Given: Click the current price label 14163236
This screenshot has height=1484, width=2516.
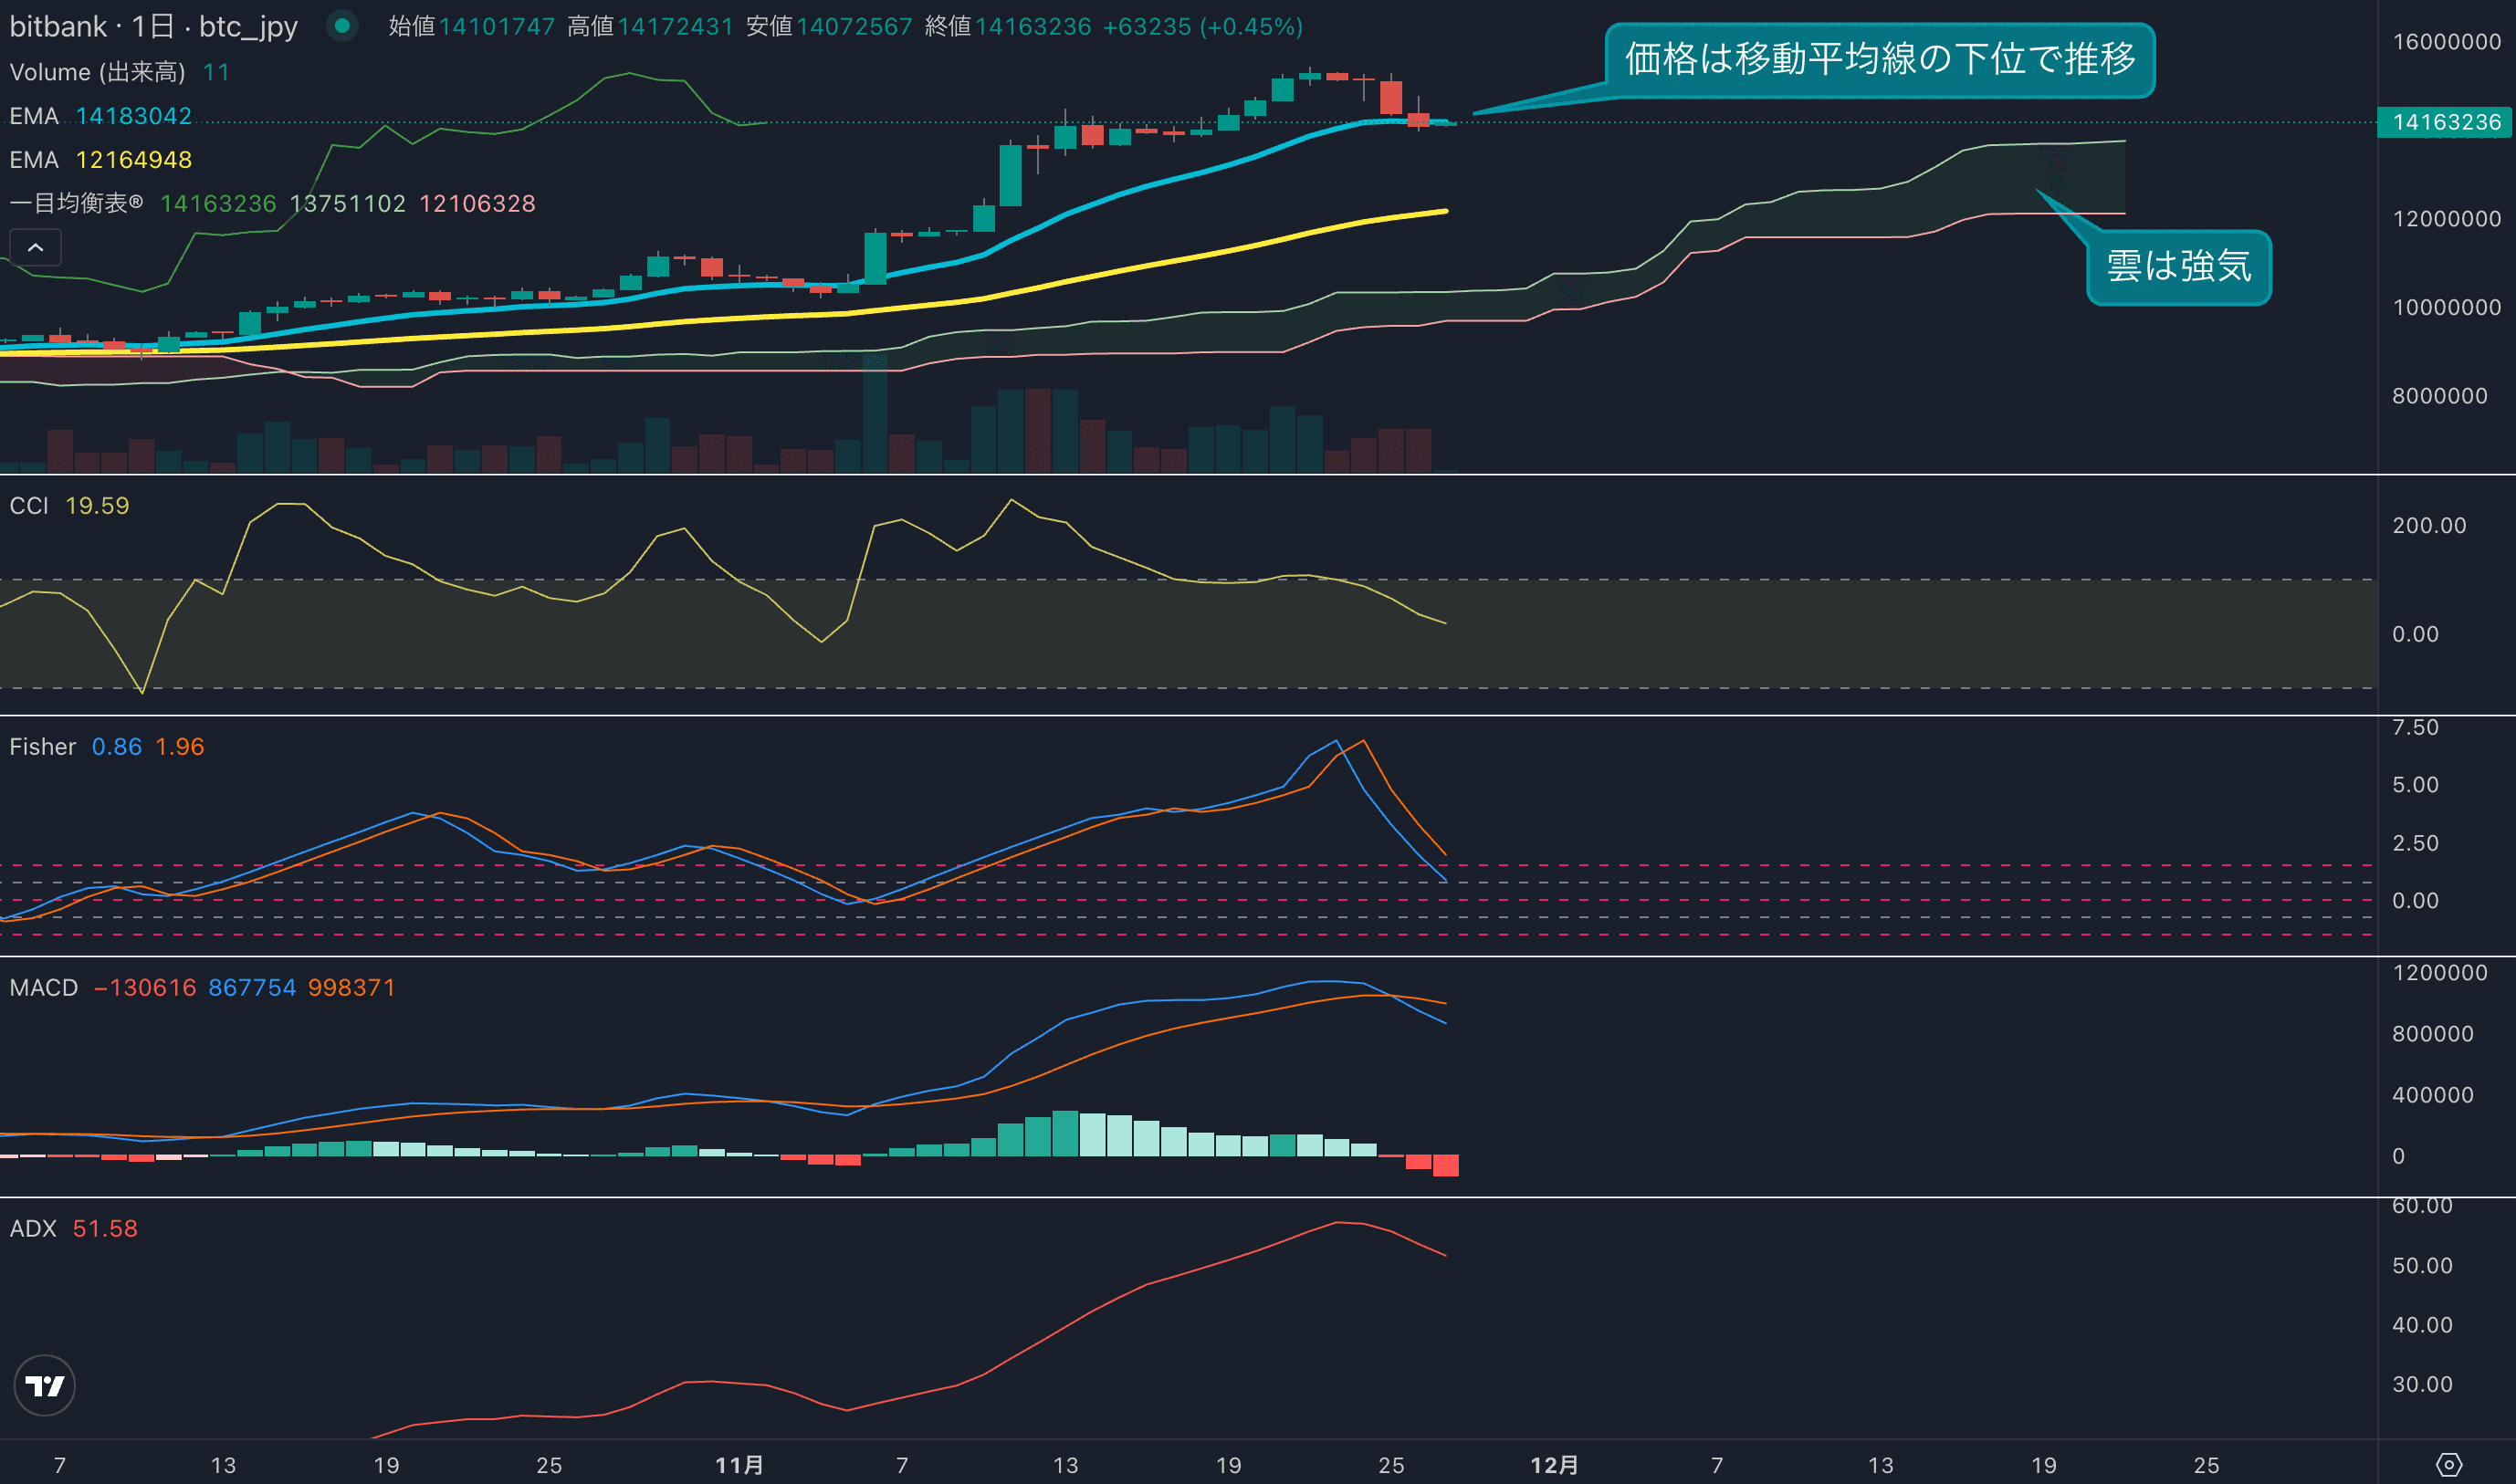Looking at the screenshot, I should 2445,122.
